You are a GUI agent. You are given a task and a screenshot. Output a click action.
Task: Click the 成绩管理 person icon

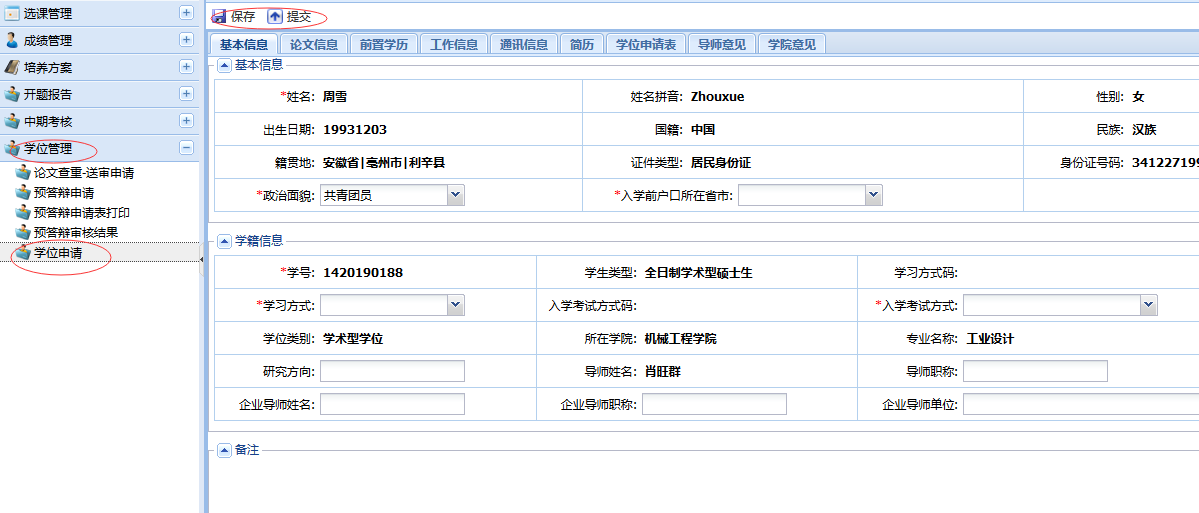tap(12, 41)
